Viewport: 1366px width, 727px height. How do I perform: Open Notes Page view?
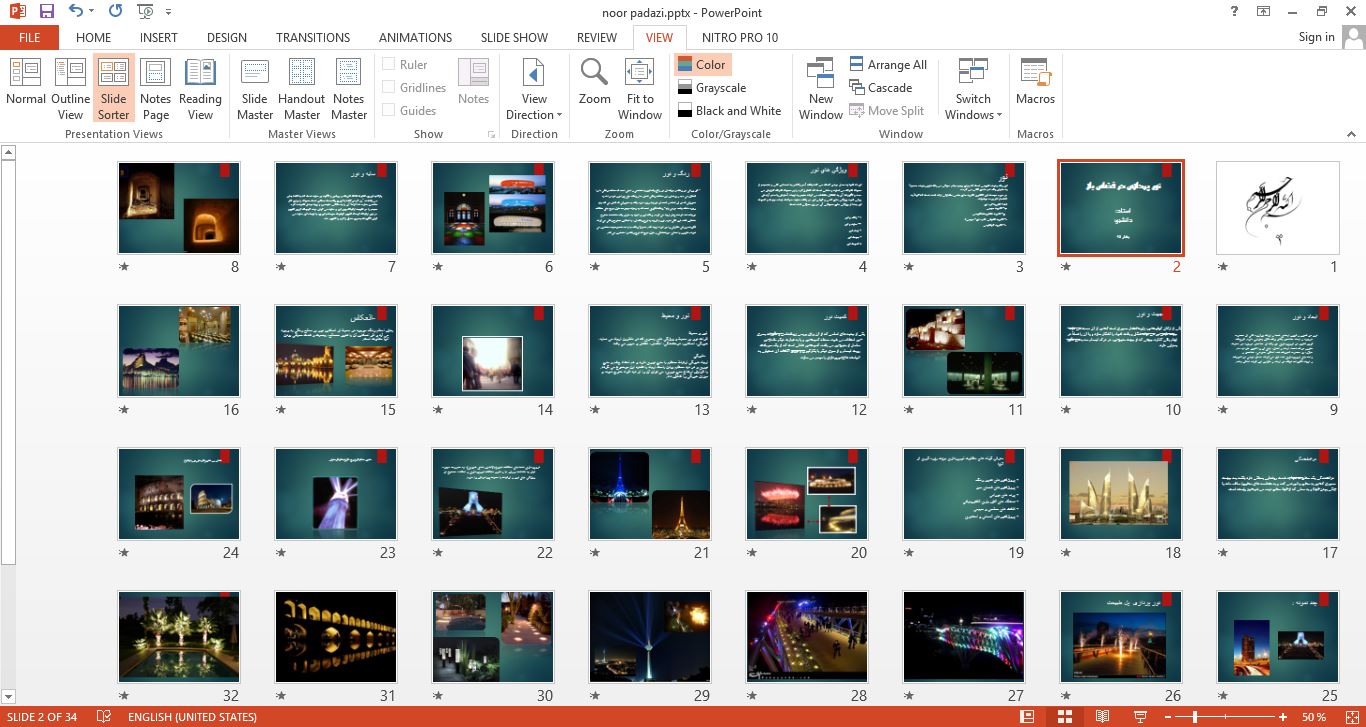pyautogui.click(x=156, y=89)
